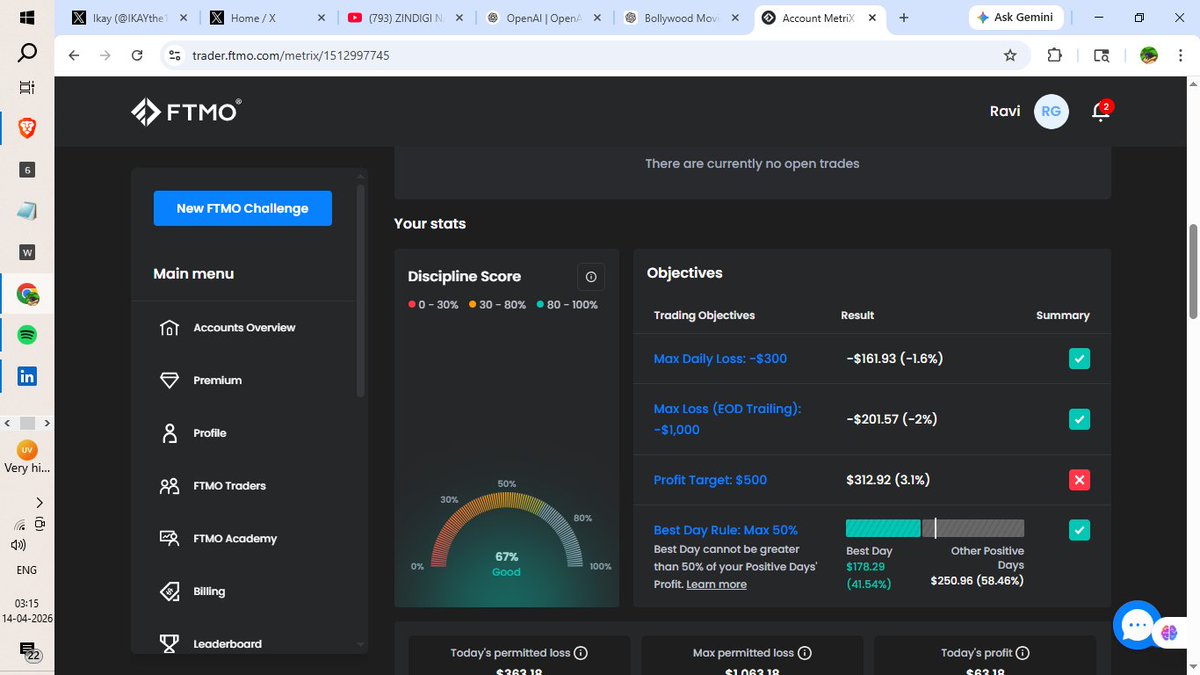
Task: Click the -$201.57 (-2%) result value
Action: 892,419
